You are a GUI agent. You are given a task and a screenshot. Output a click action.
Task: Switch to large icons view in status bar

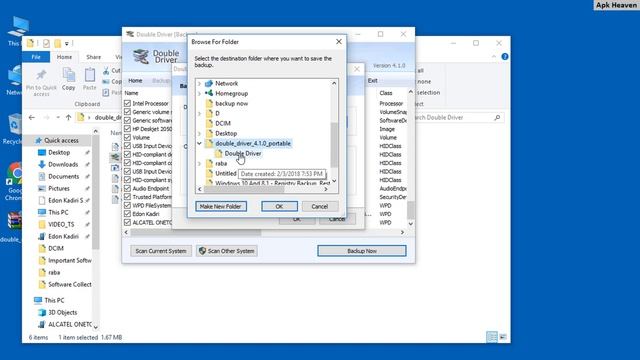click(503, 337)
